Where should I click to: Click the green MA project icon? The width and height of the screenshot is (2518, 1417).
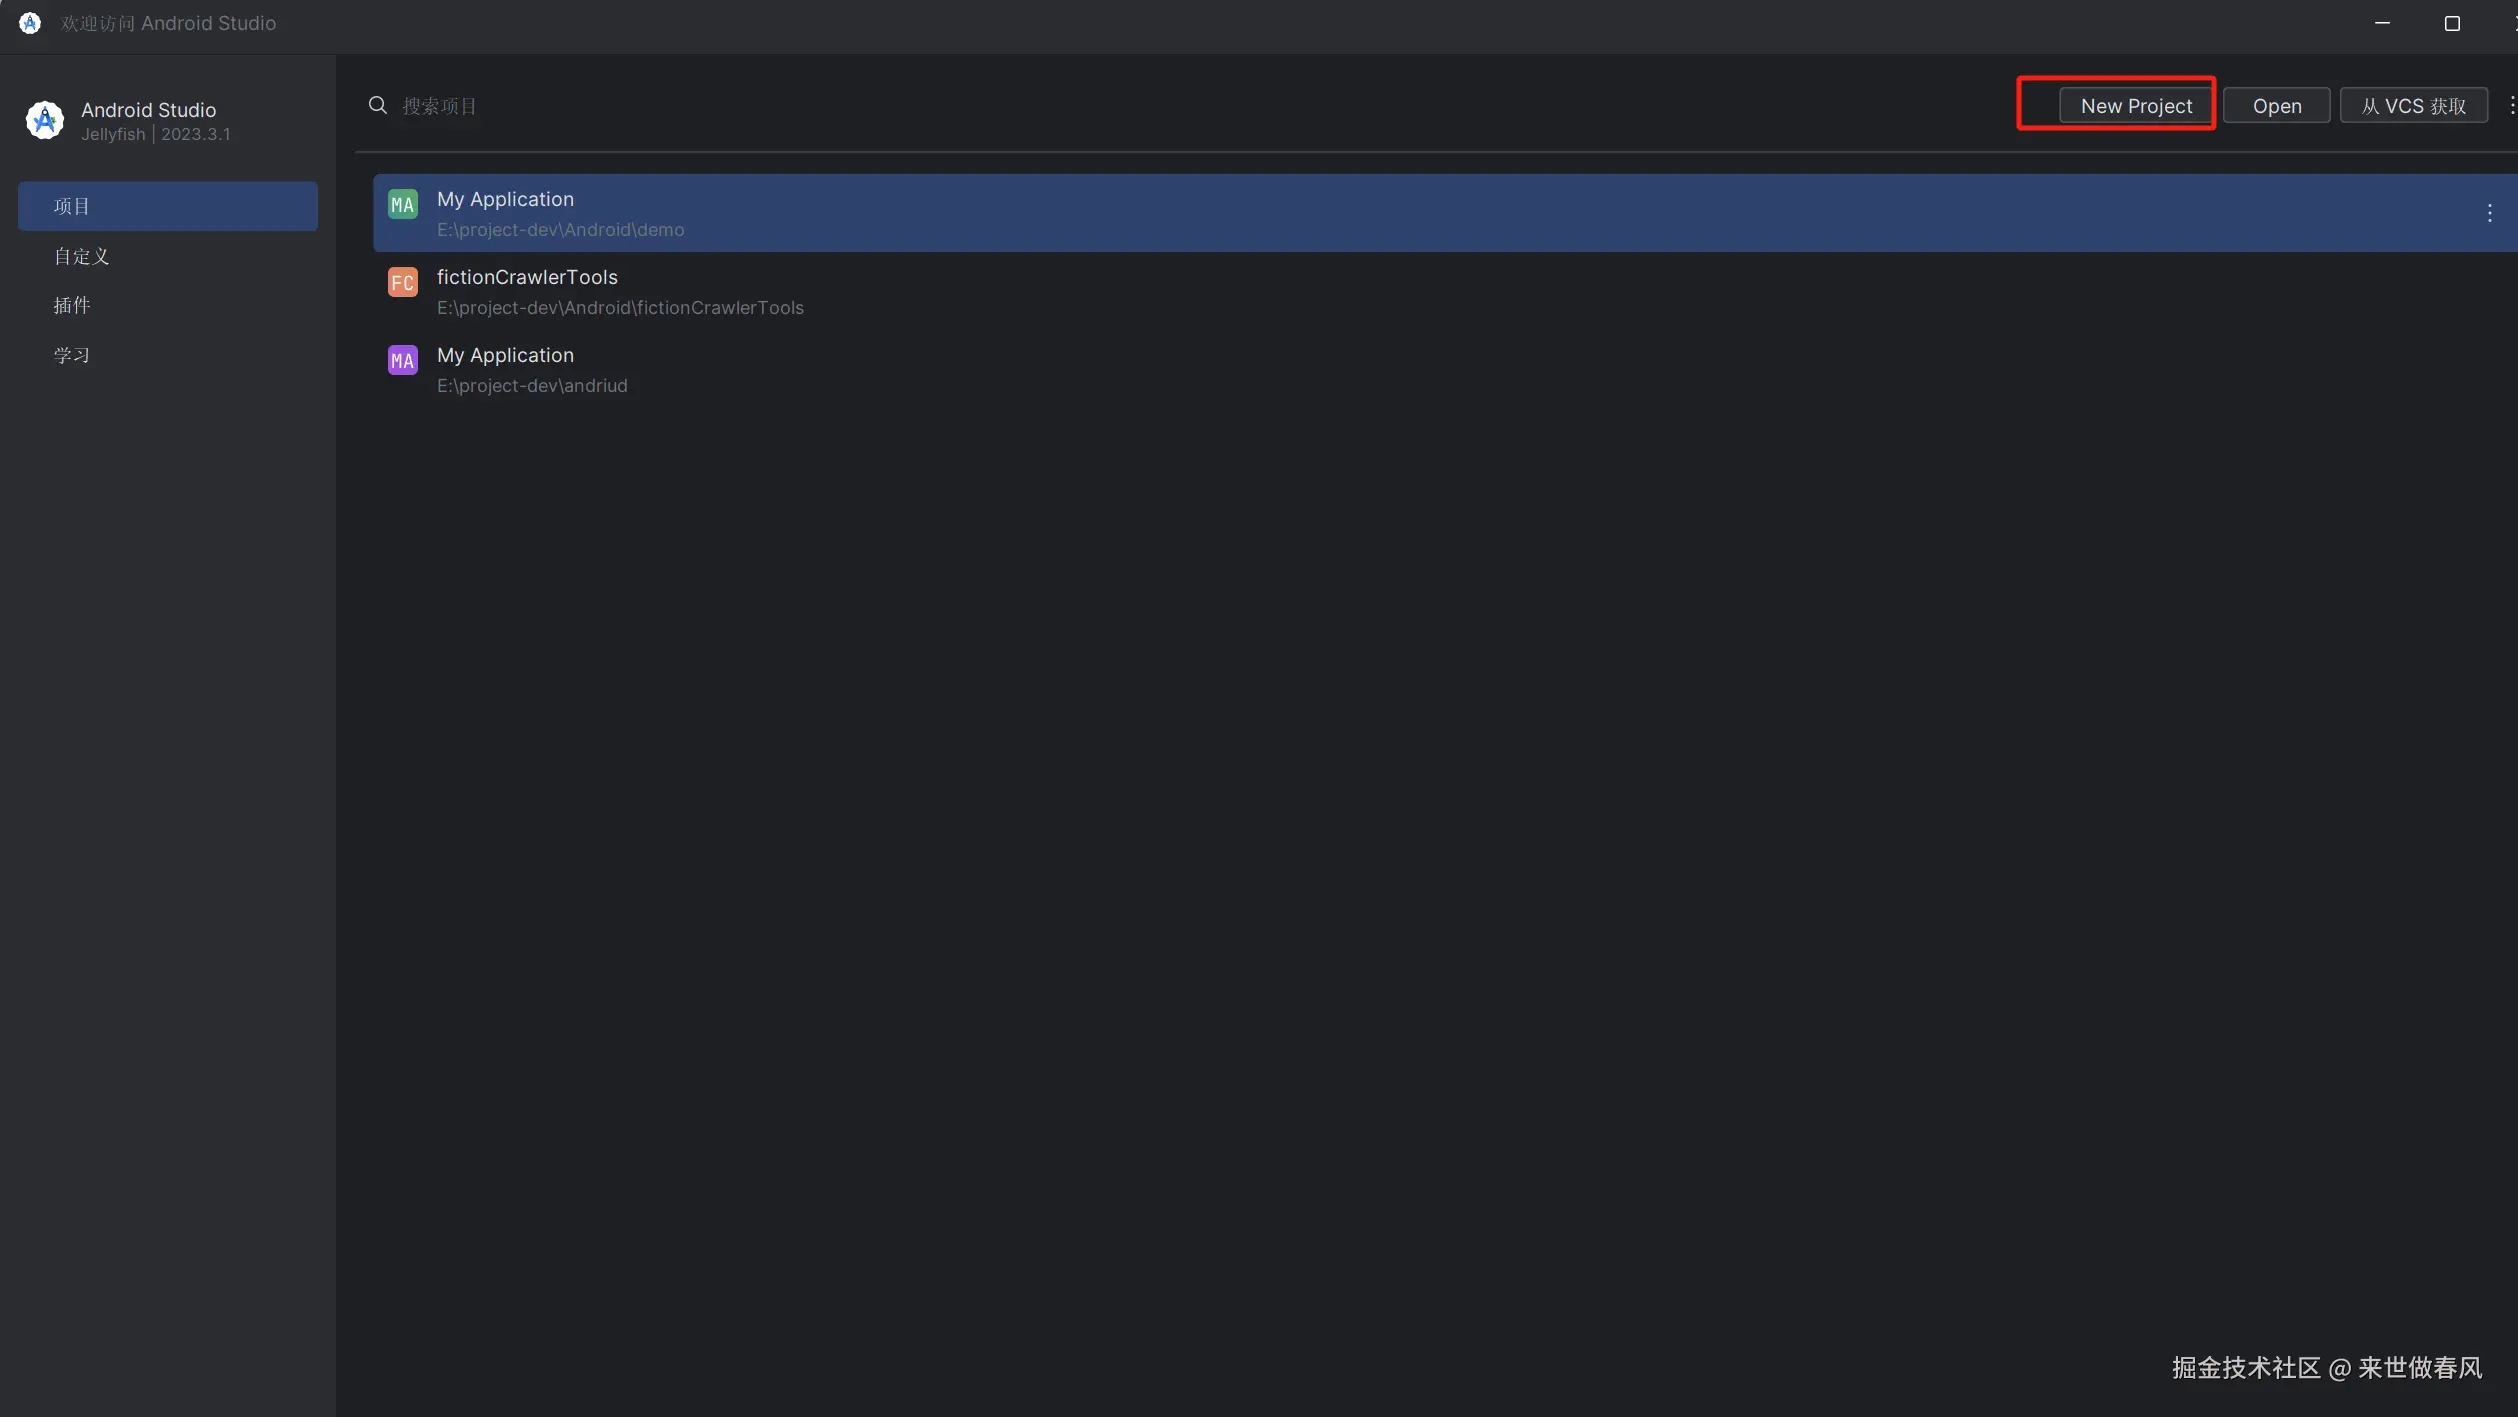[x=402, y=204]
